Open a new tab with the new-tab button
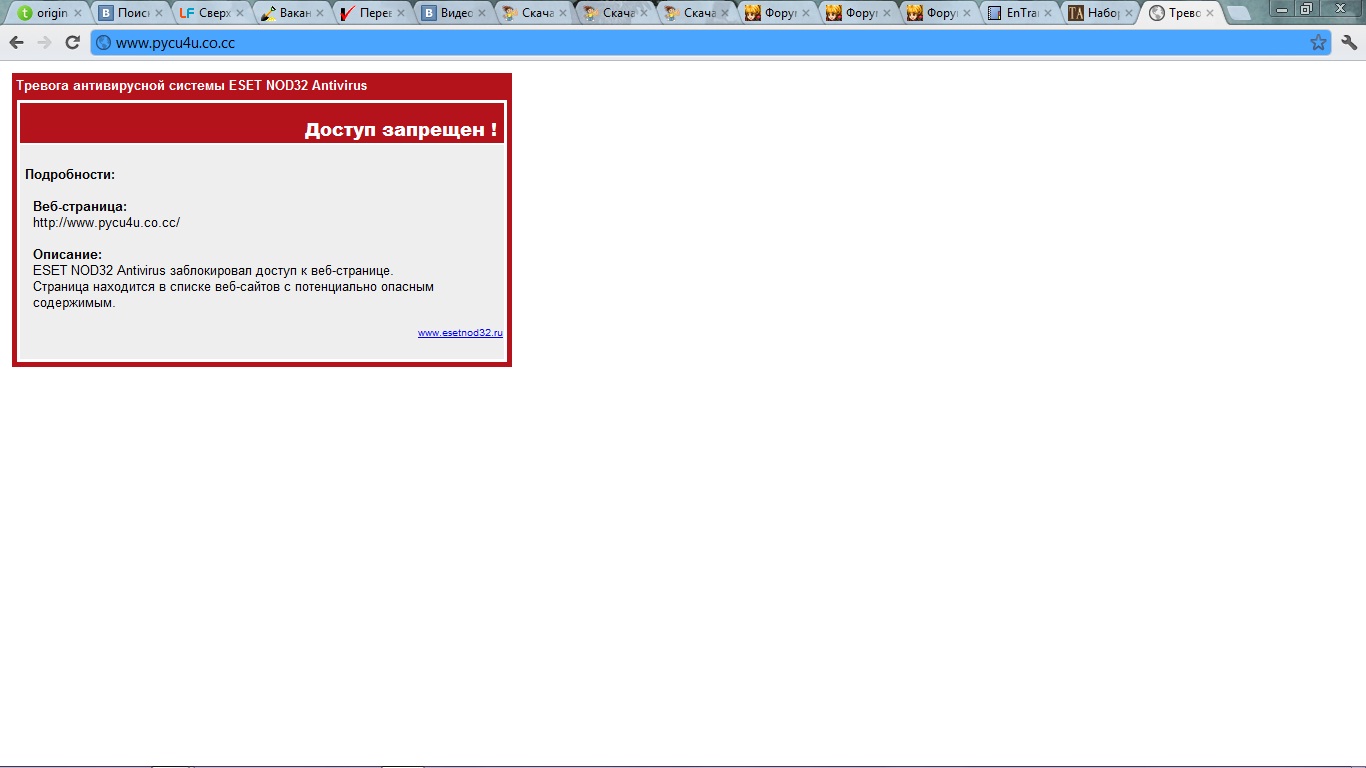 pos(1238,13)
